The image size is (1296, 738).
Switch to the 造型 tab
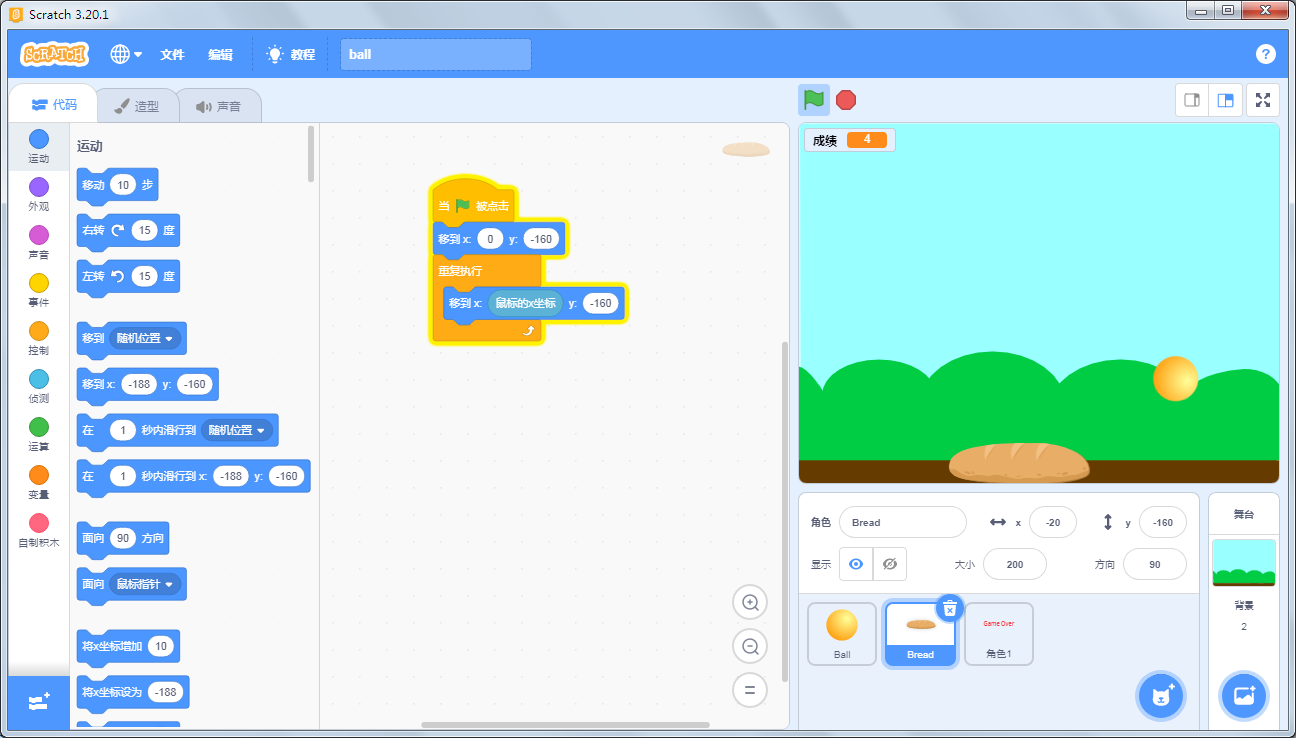pyautogui.click(x=137, y=106)
